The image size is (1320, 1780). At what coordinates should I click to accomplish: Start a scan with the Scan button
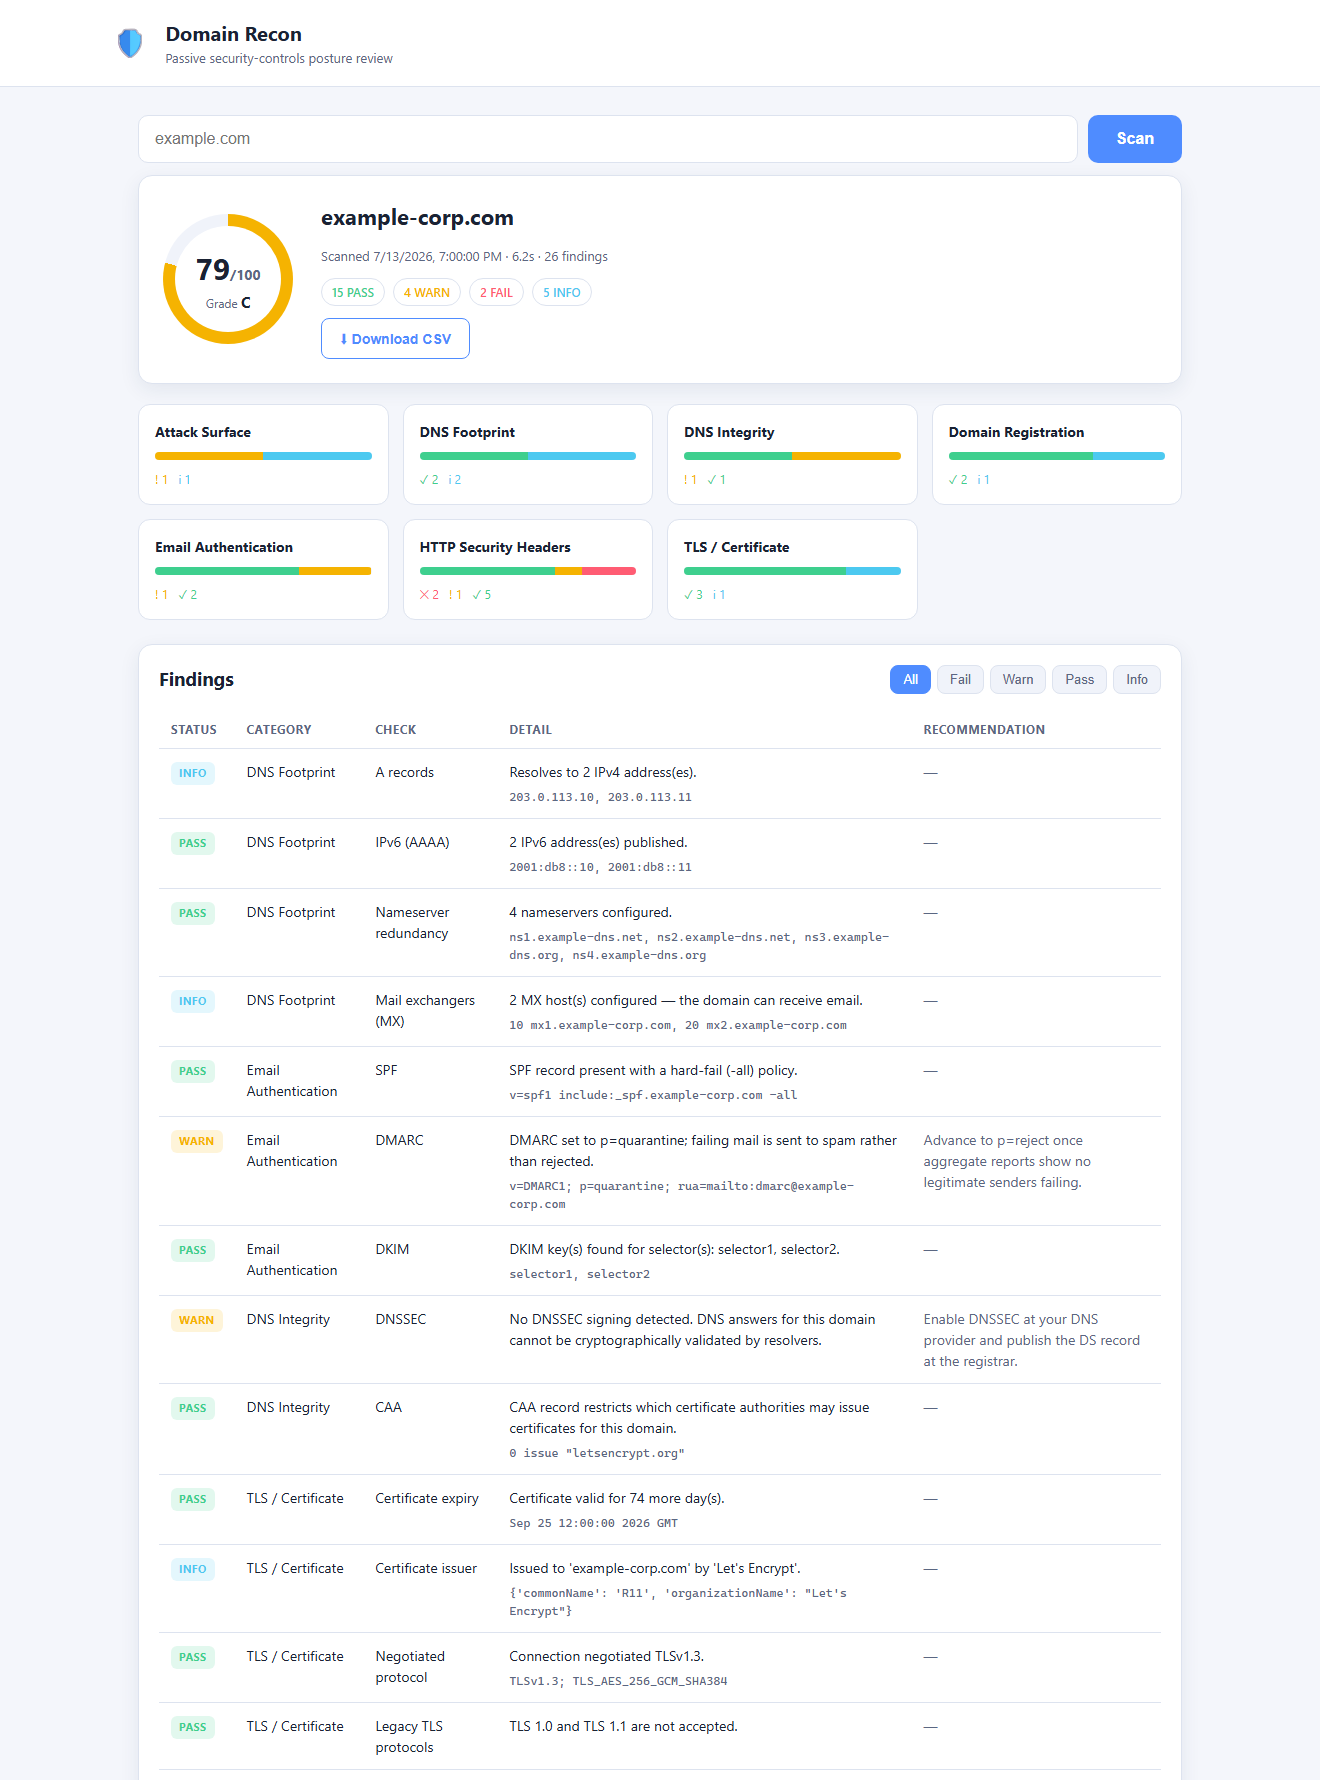click(x=1134, y=139)
